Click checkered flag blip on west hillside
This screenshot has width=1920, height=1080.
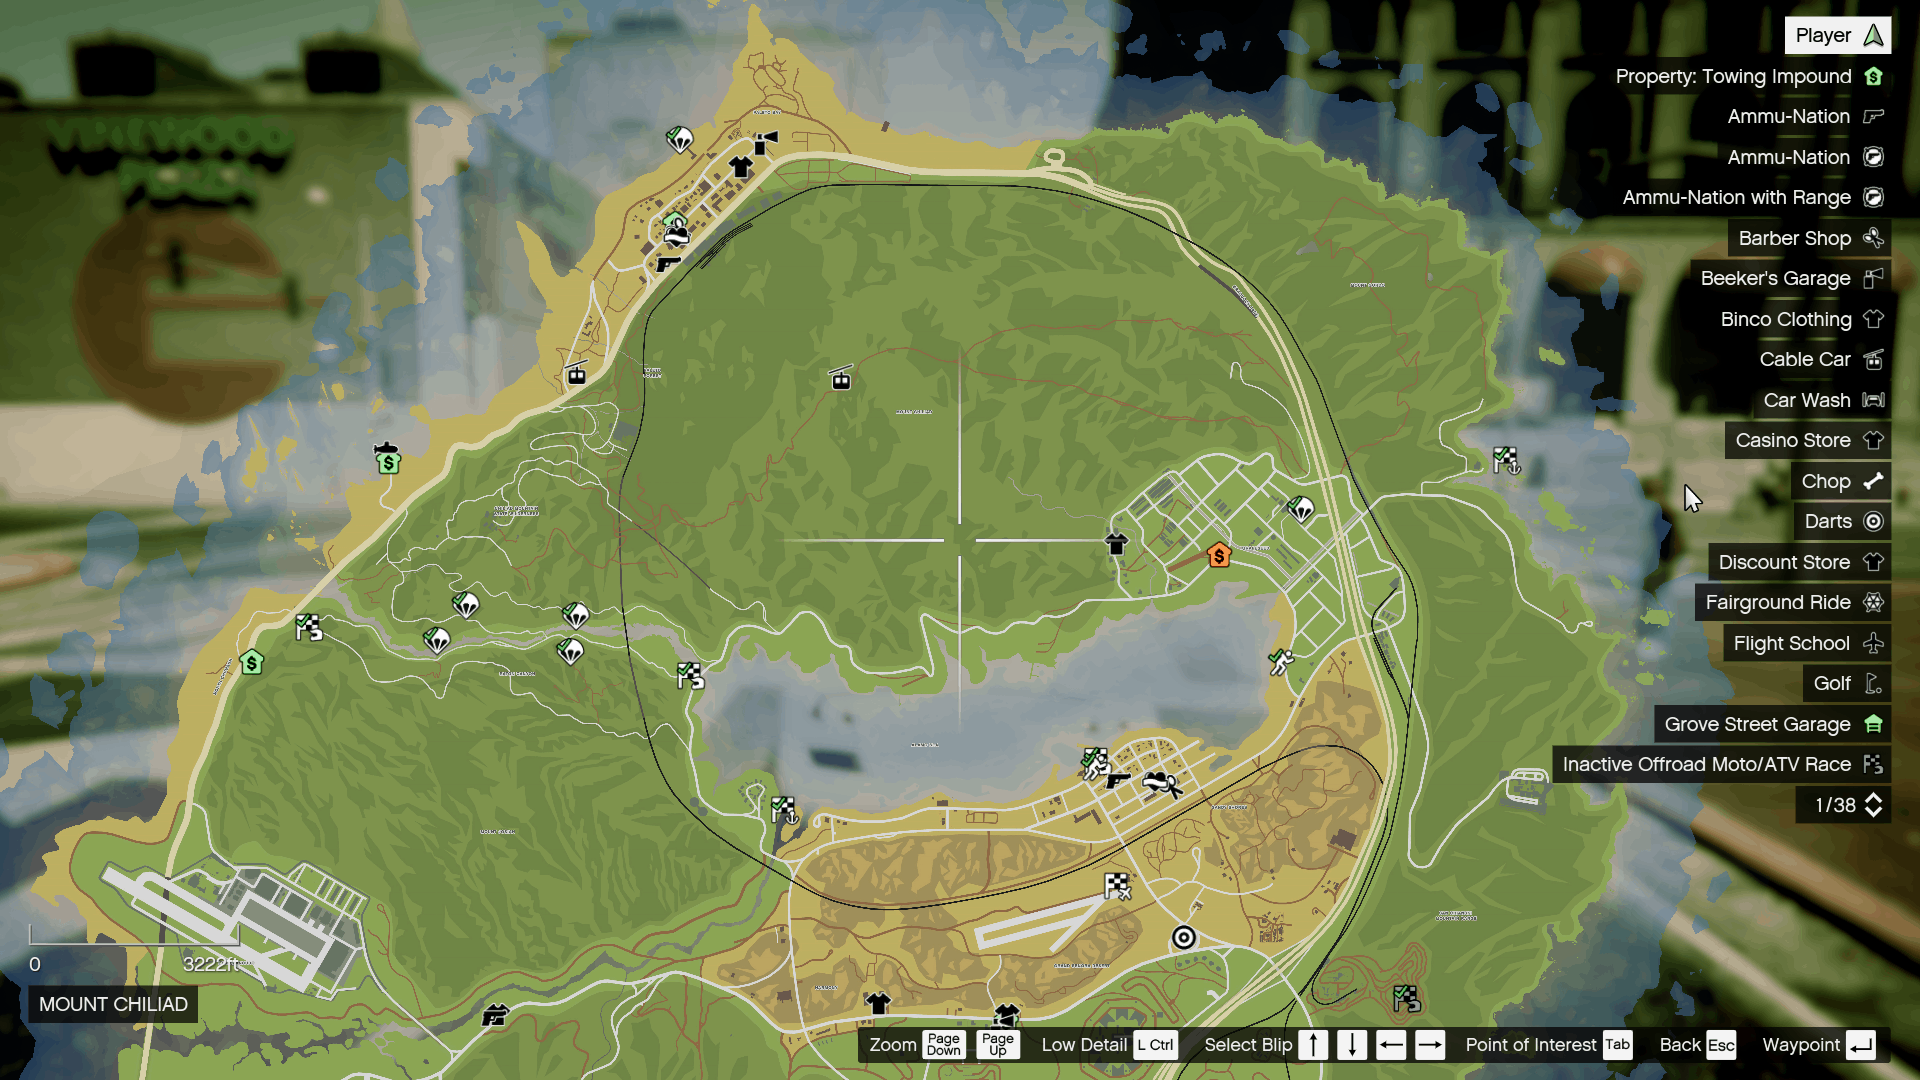(x=309, y=627)
